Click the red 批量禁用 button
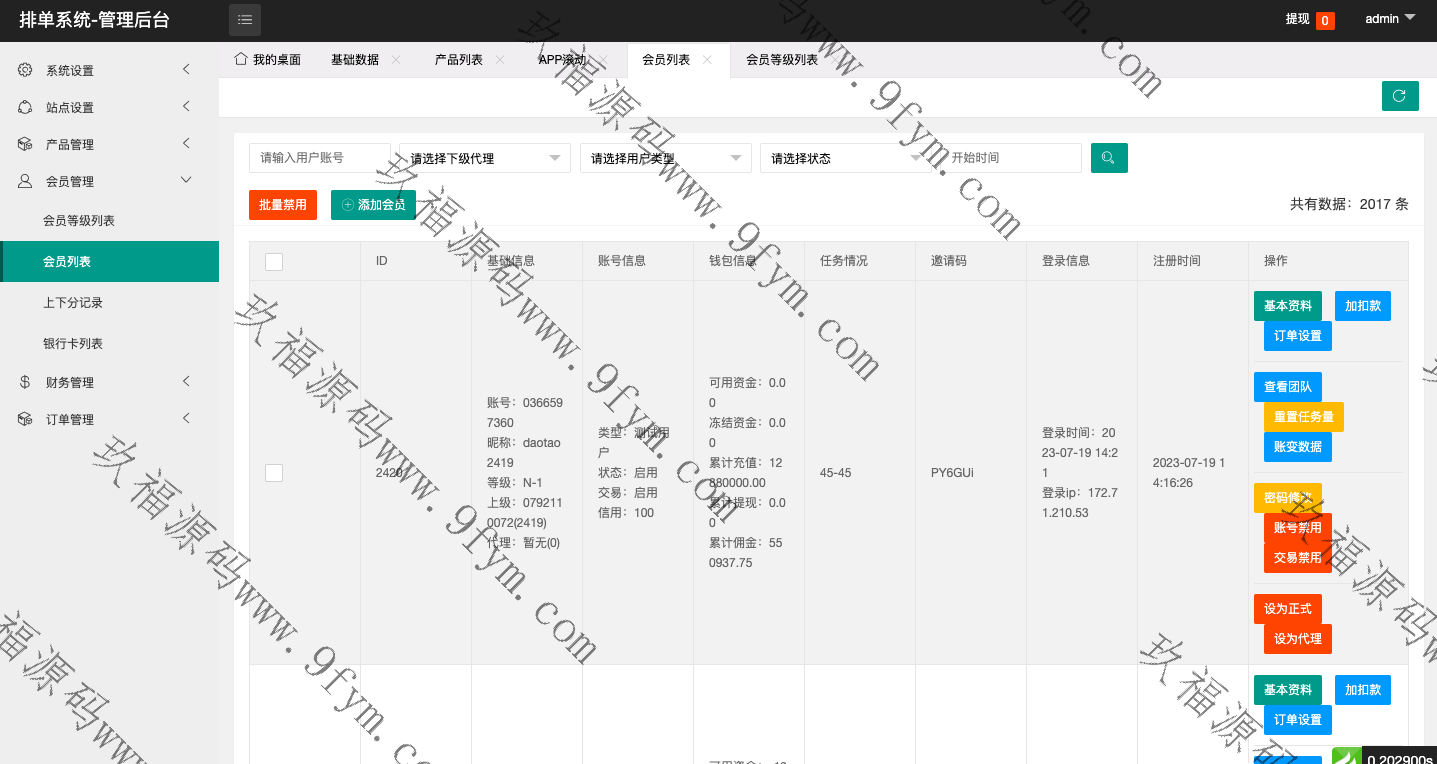1437x764 pixels. pyautogui.click(x=283, y=205)
